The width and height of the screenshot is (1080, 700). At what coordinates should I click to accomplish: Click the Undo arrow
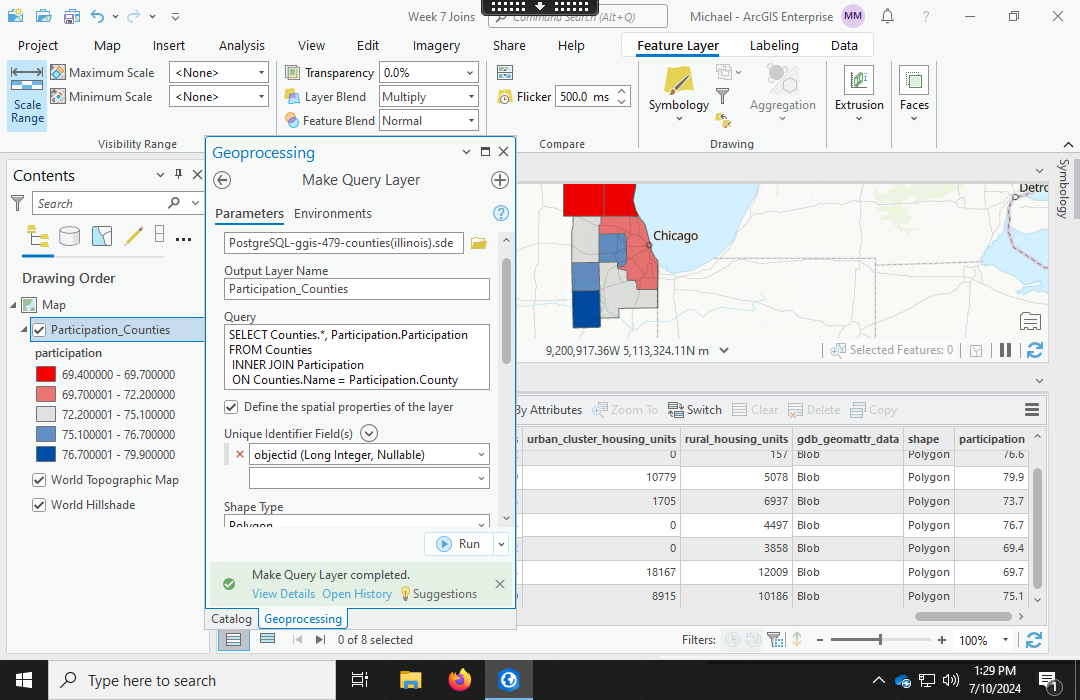tap(98, 17)
